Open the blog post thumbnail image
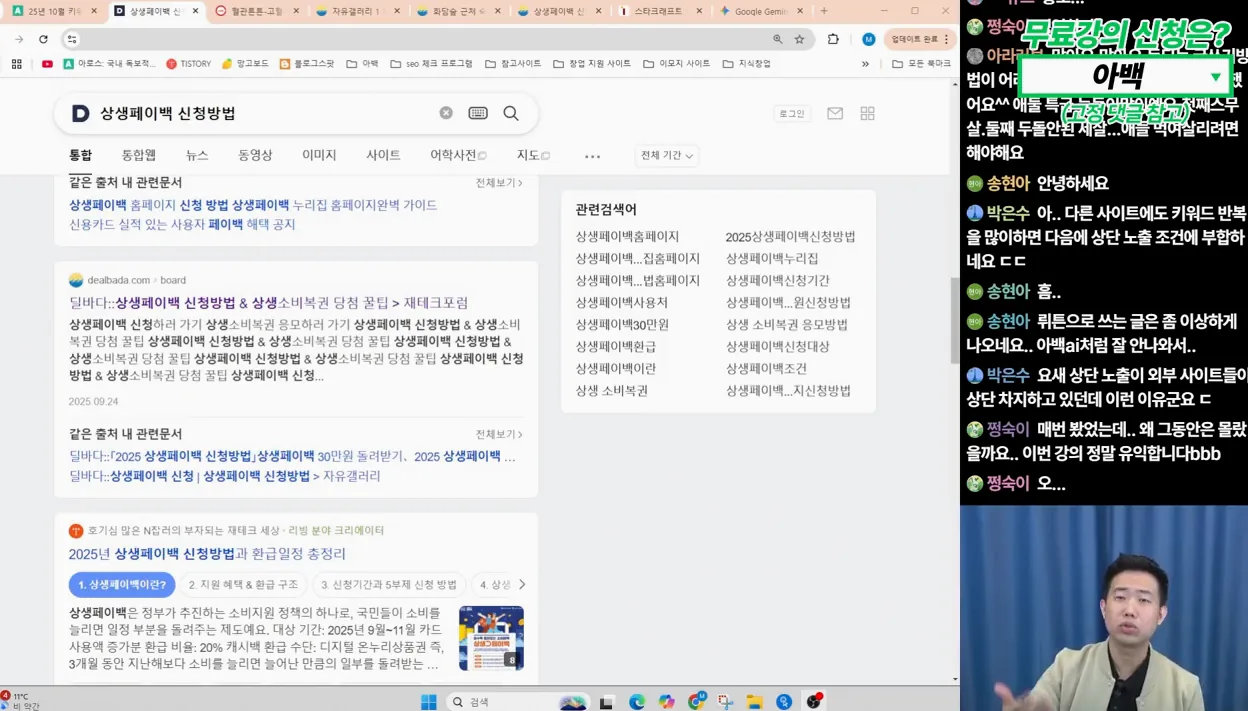Image resolution: width=1248 pixels, height=711 pixels. 491,638
